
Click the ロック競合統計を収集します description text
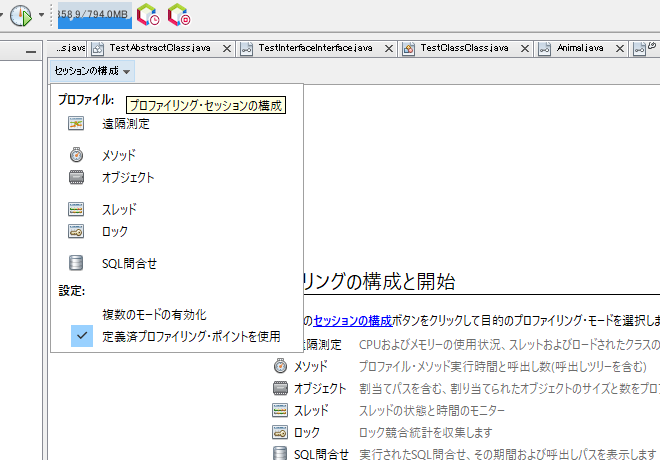(426, 433)
